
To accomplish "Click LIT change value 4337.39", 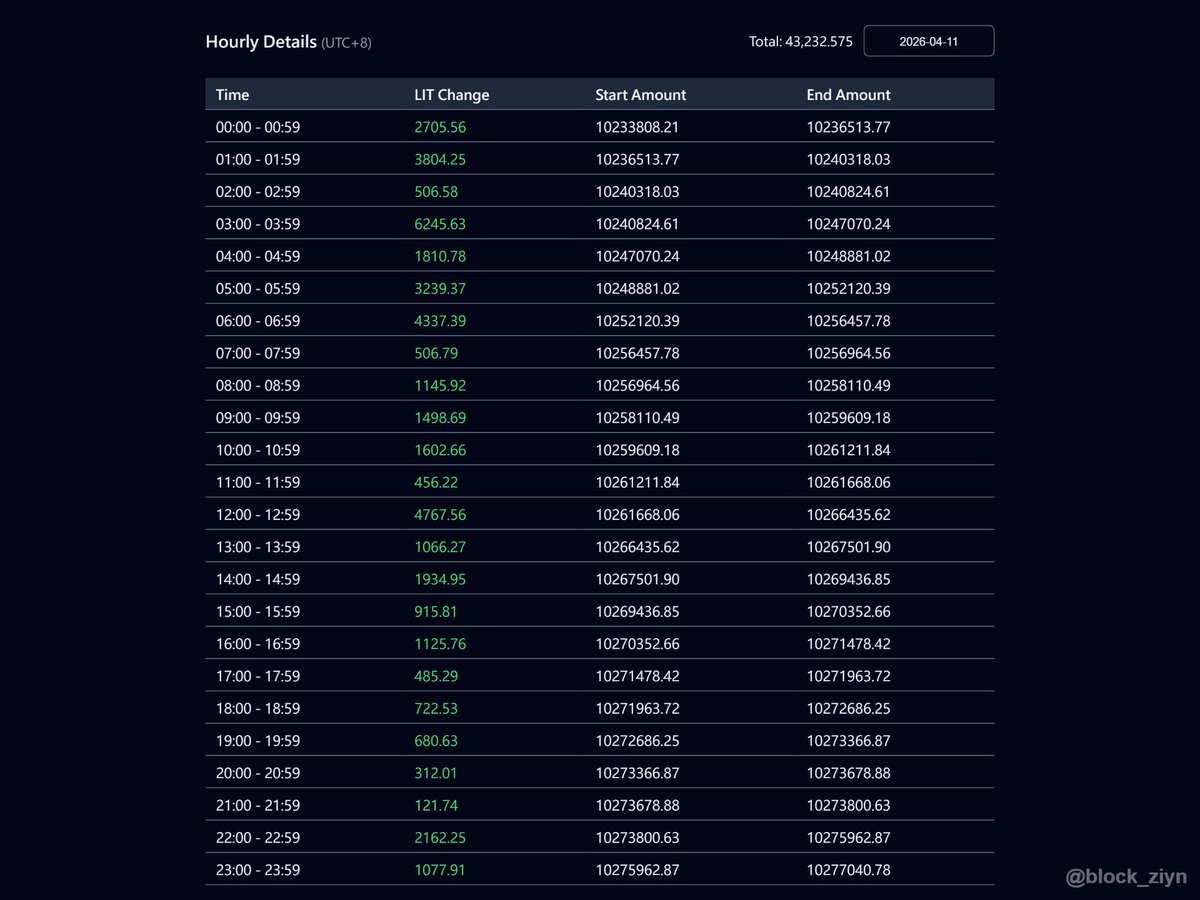I will pyautogui.click(x=440, y=321).
